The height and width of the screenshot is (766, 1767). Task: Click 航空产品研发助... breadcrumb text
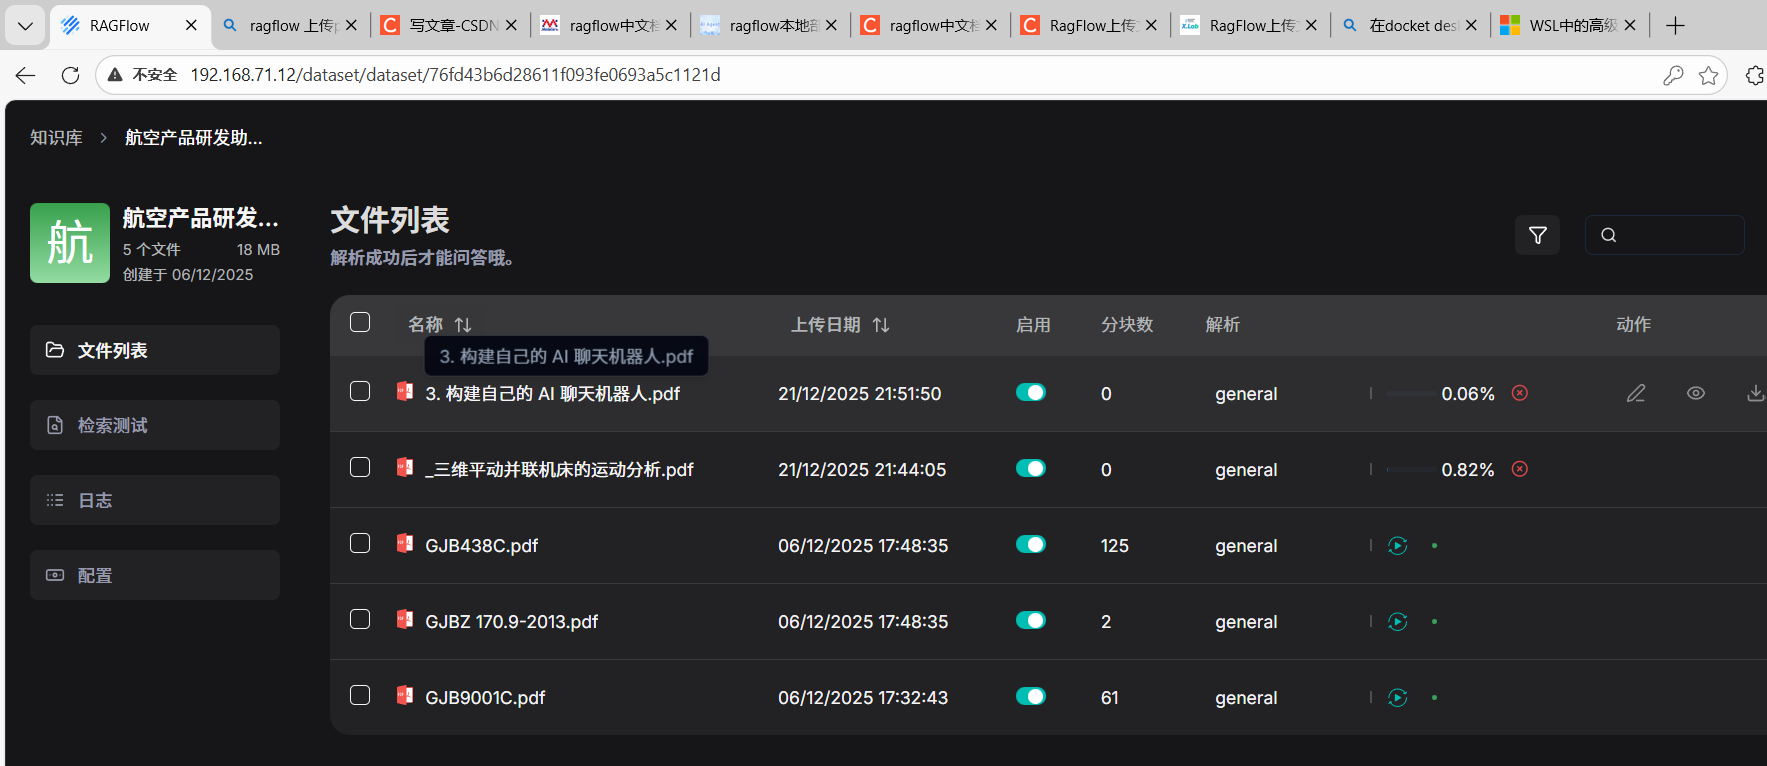pyautogui.click(x=194, y=138)
